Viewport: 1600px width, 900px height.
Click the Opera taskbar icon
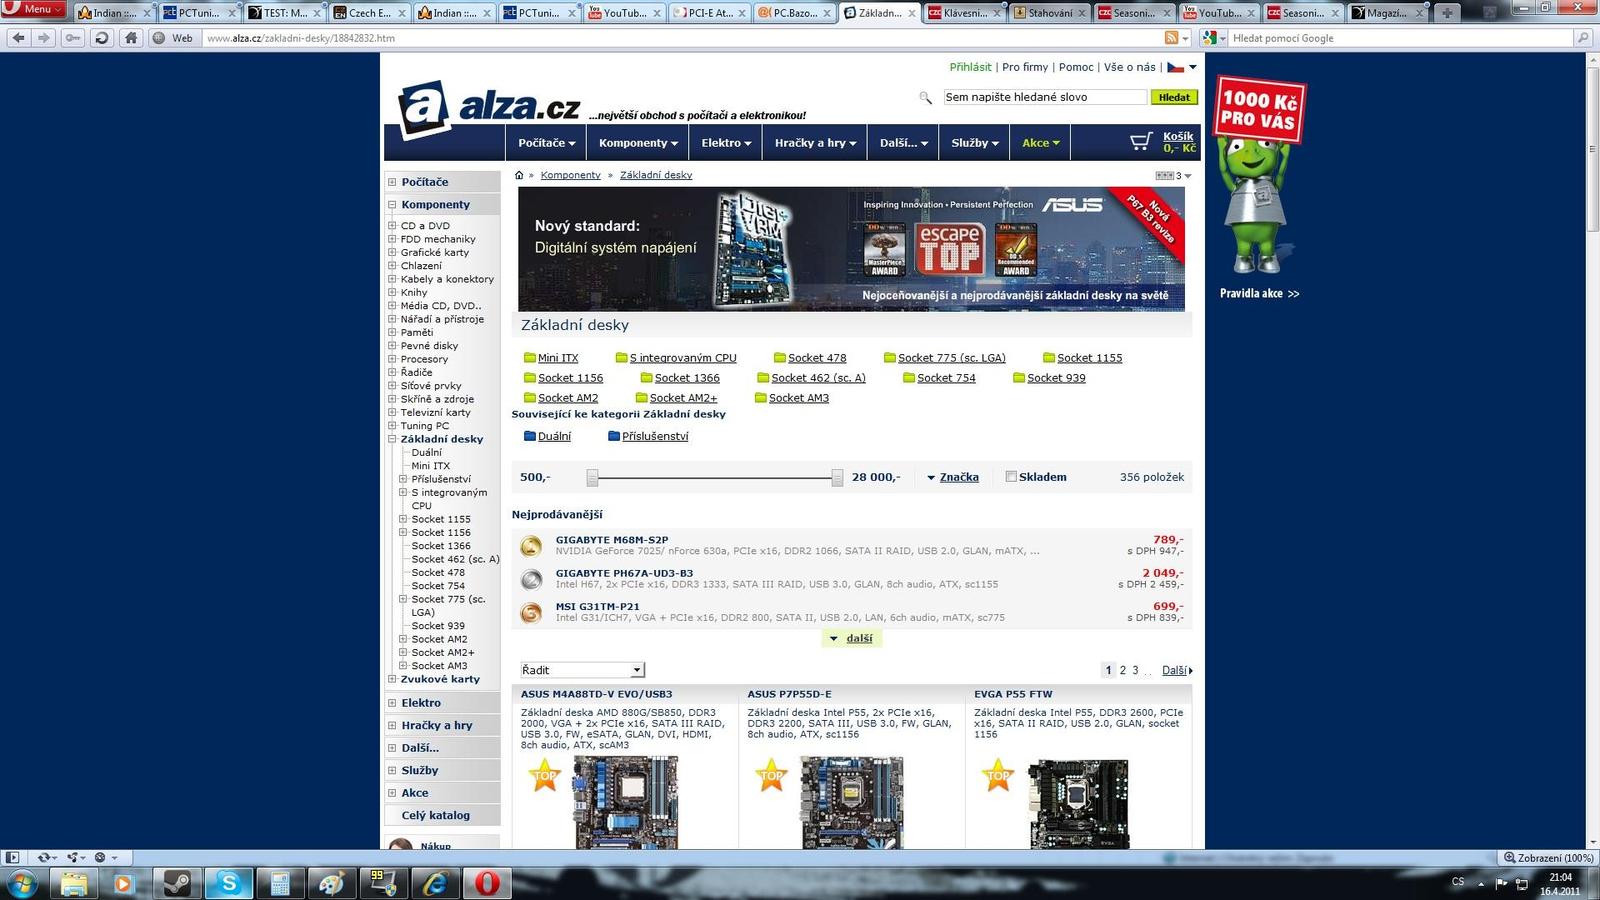[487, 883]
